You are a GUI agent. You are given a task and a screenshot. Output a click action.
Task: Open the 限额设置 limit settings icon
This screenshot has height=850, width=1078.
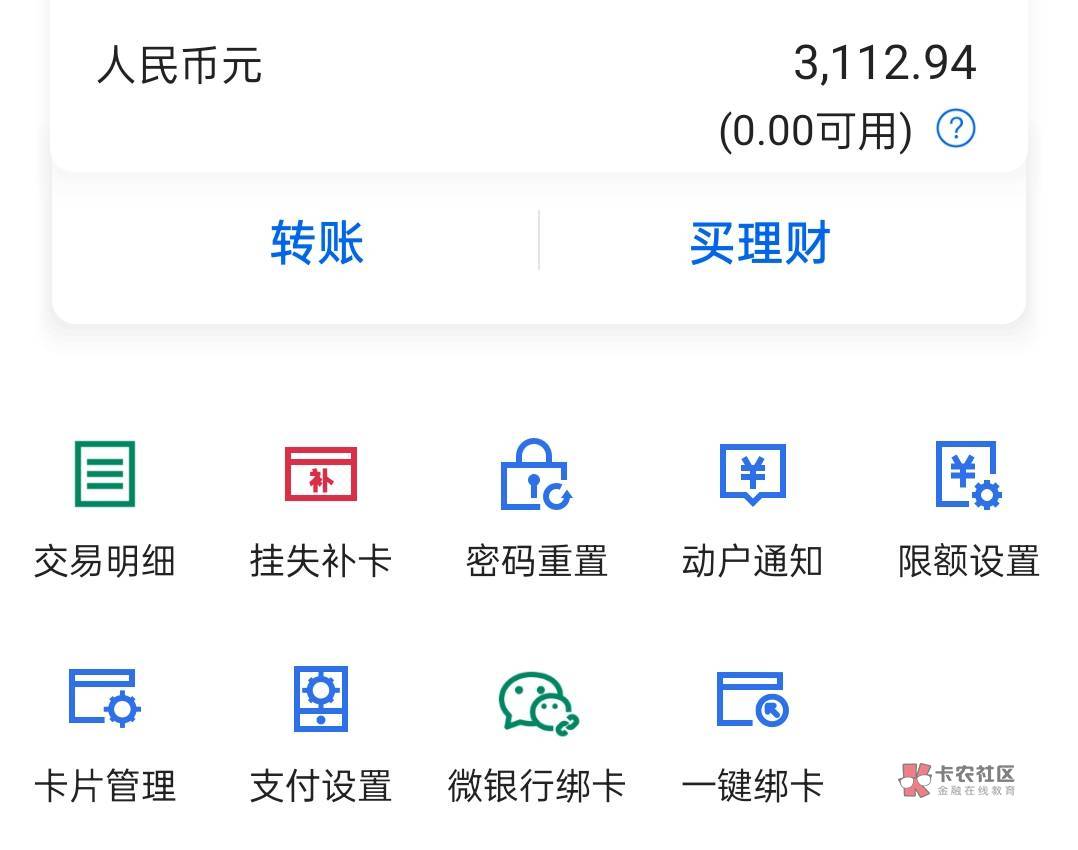[x=968, y=474]
